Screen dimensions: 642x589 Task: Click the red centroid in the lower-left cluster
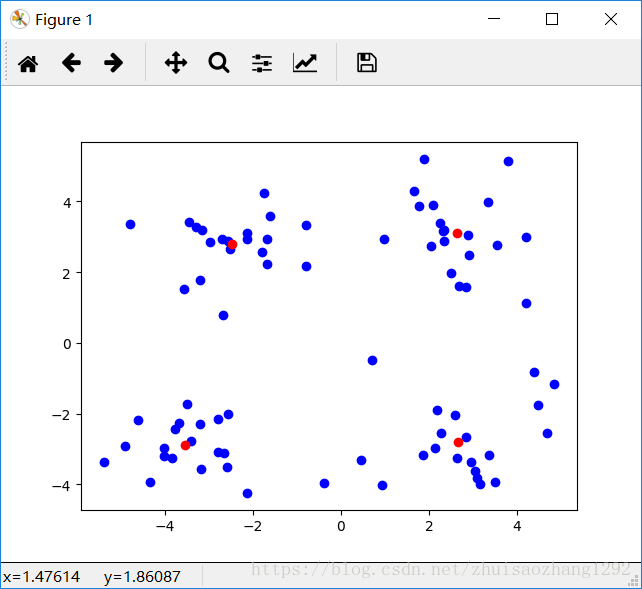tap(185, 445)
